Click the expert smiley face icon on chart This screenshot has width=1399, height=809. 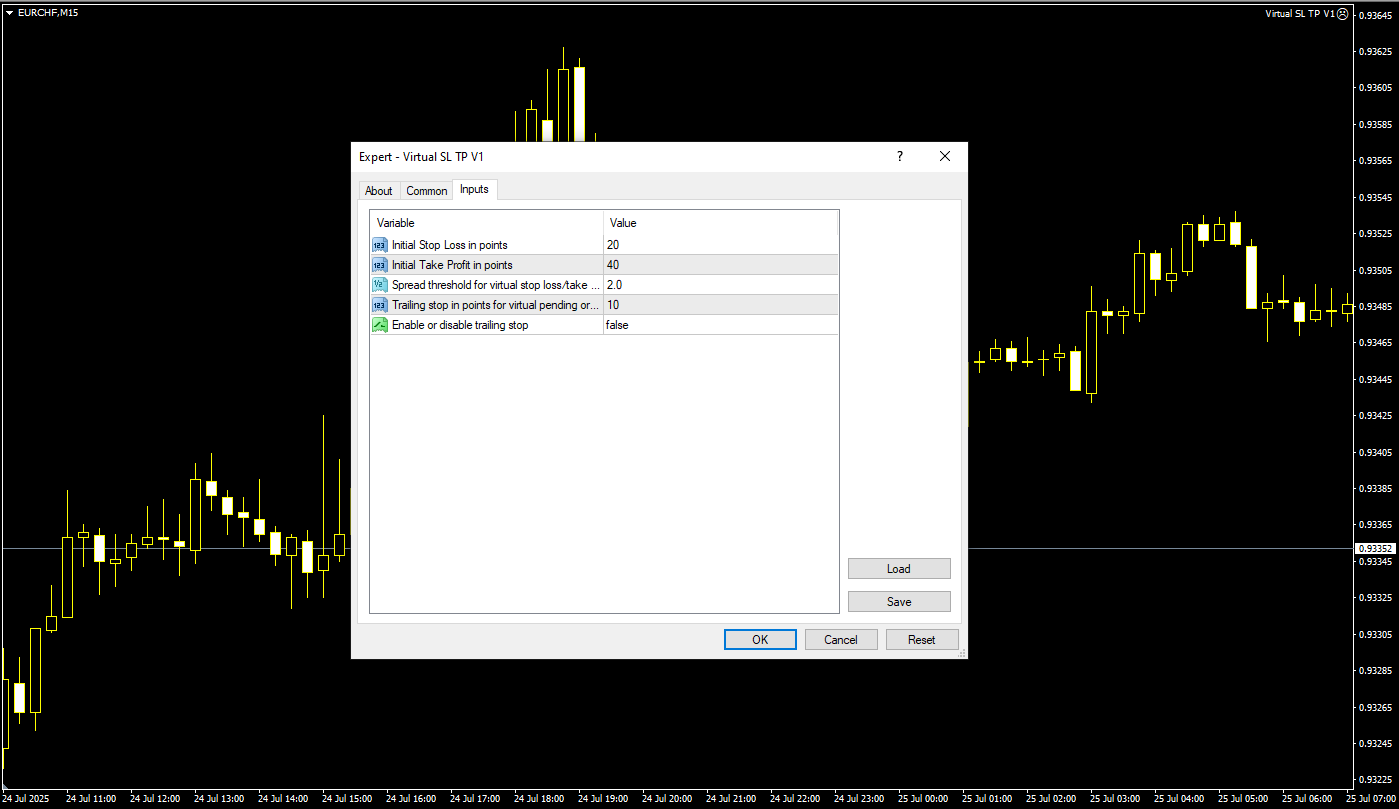coord(1343,14)
